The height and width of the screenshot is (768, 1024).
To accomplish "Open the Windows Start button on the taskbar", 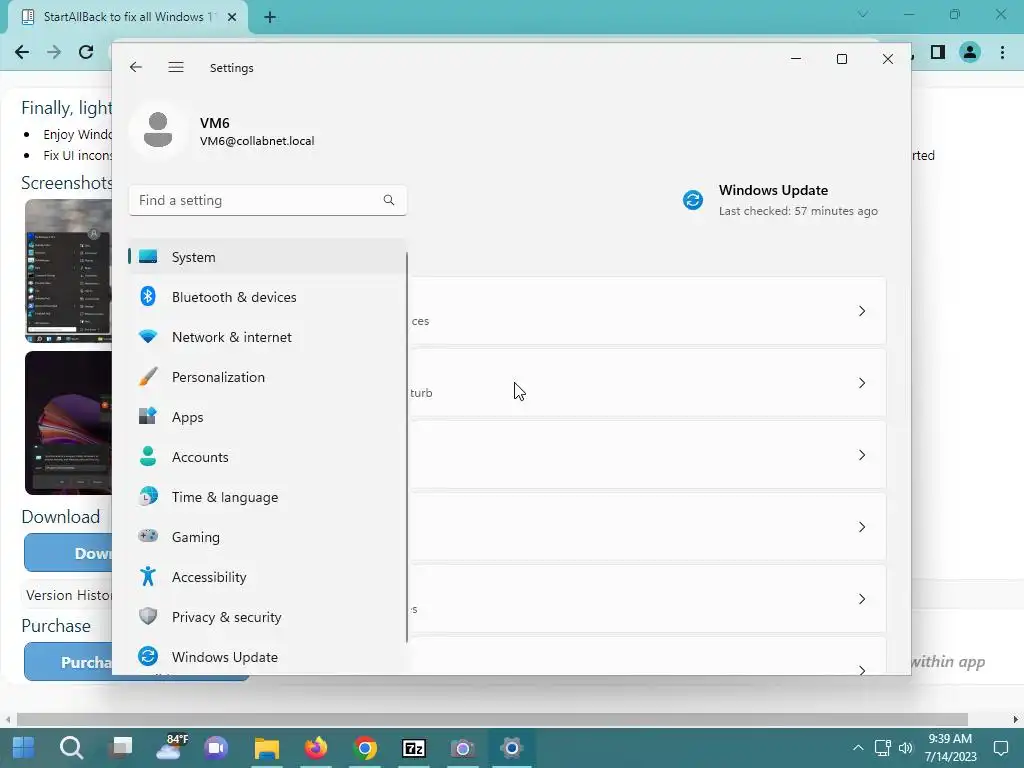I will [24, 748].
